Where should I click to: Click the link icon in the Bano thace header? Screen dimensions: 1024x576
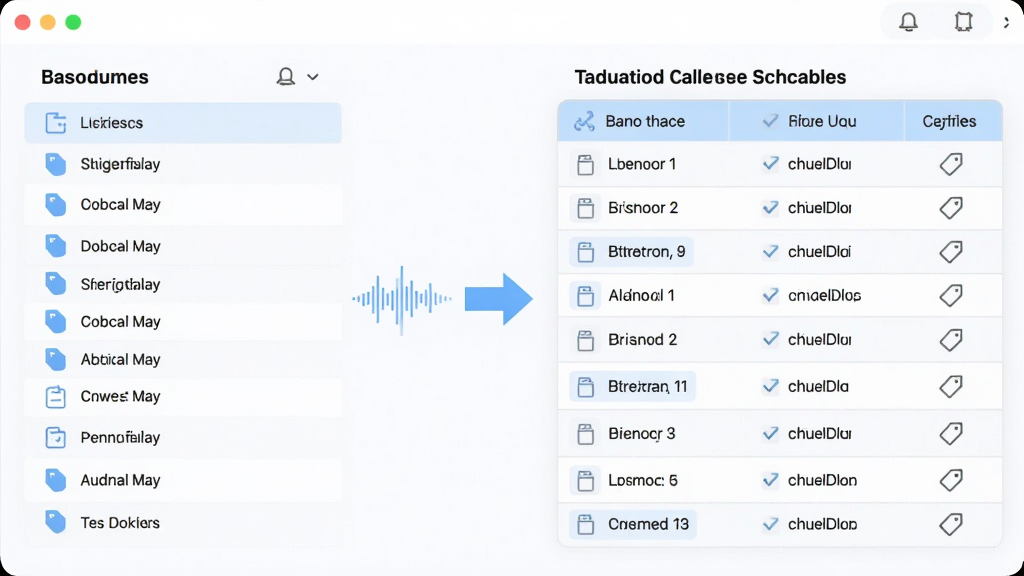click(584, 121)
